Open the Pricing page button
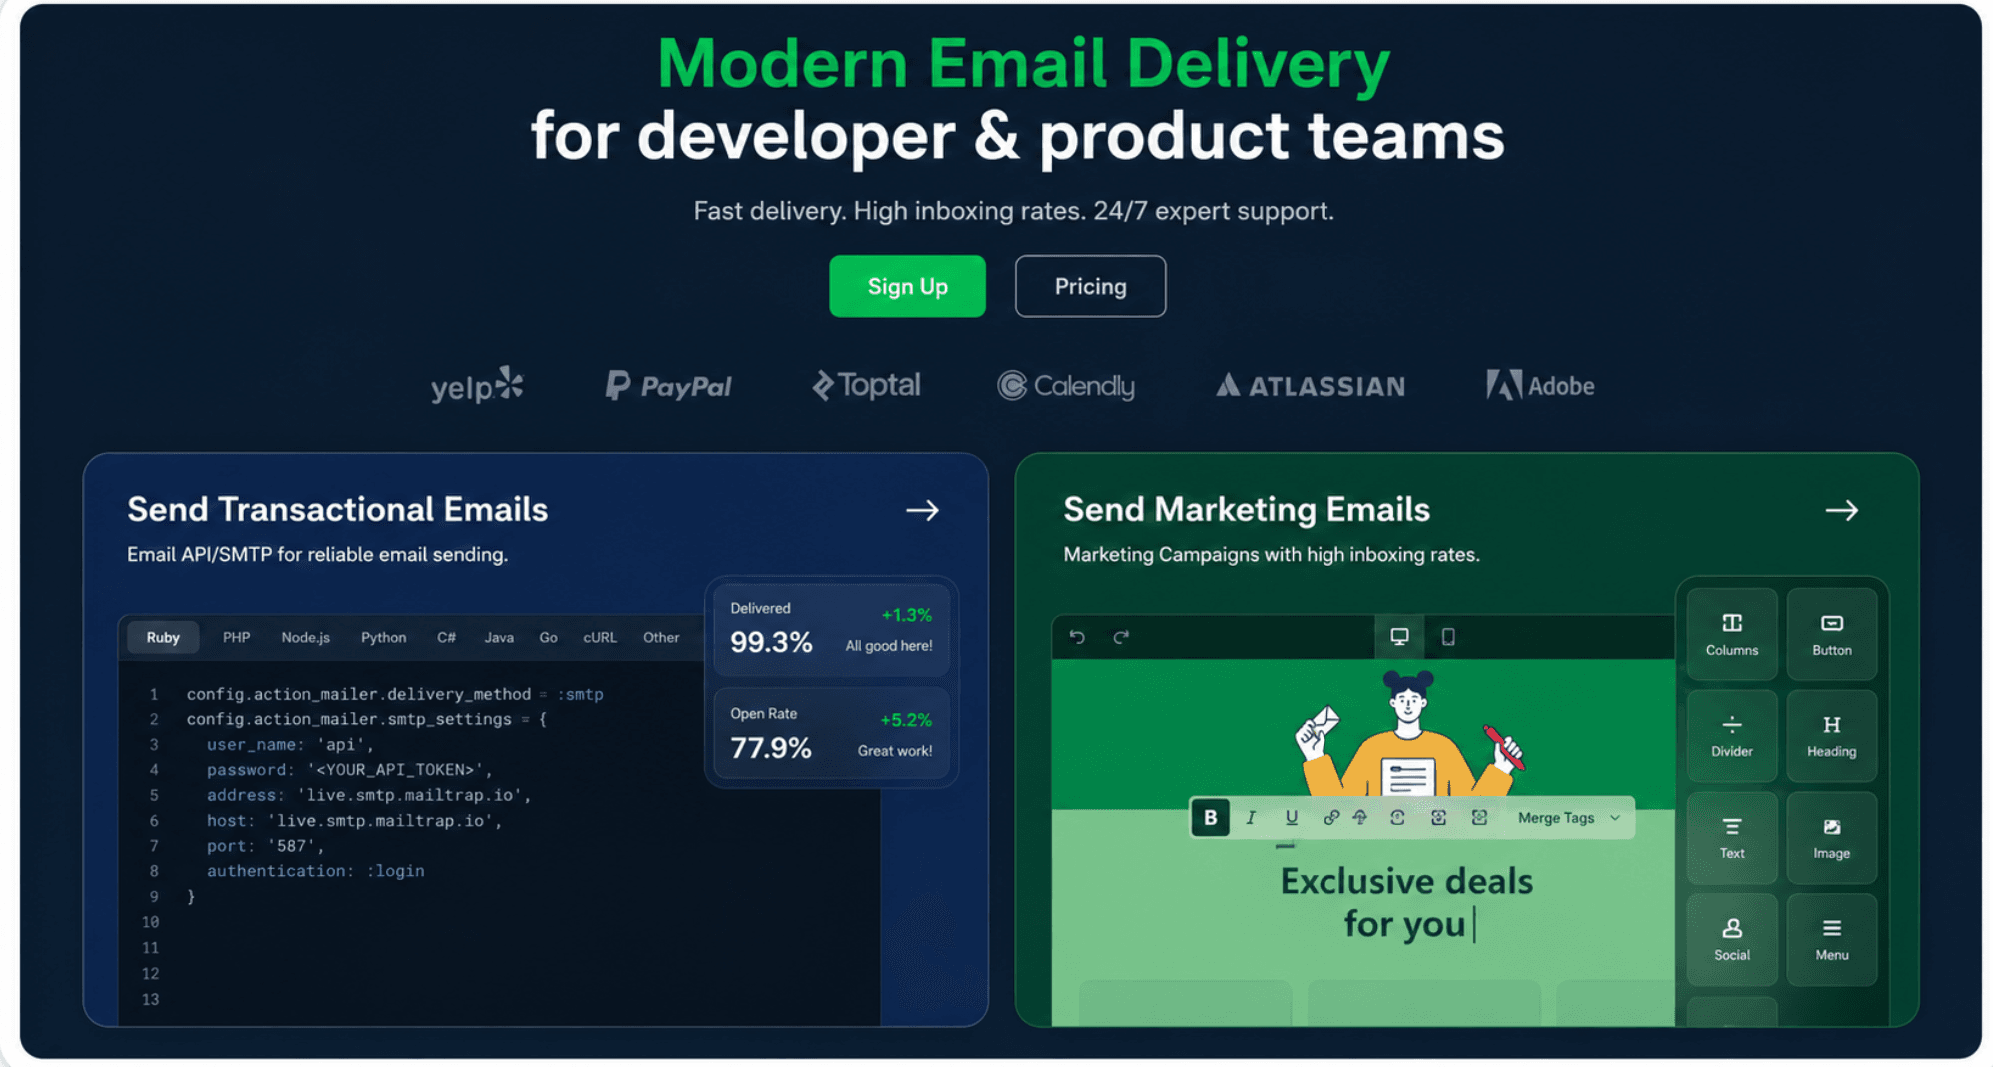Screen dimensions: 1993x1067 click(1090, 286)
